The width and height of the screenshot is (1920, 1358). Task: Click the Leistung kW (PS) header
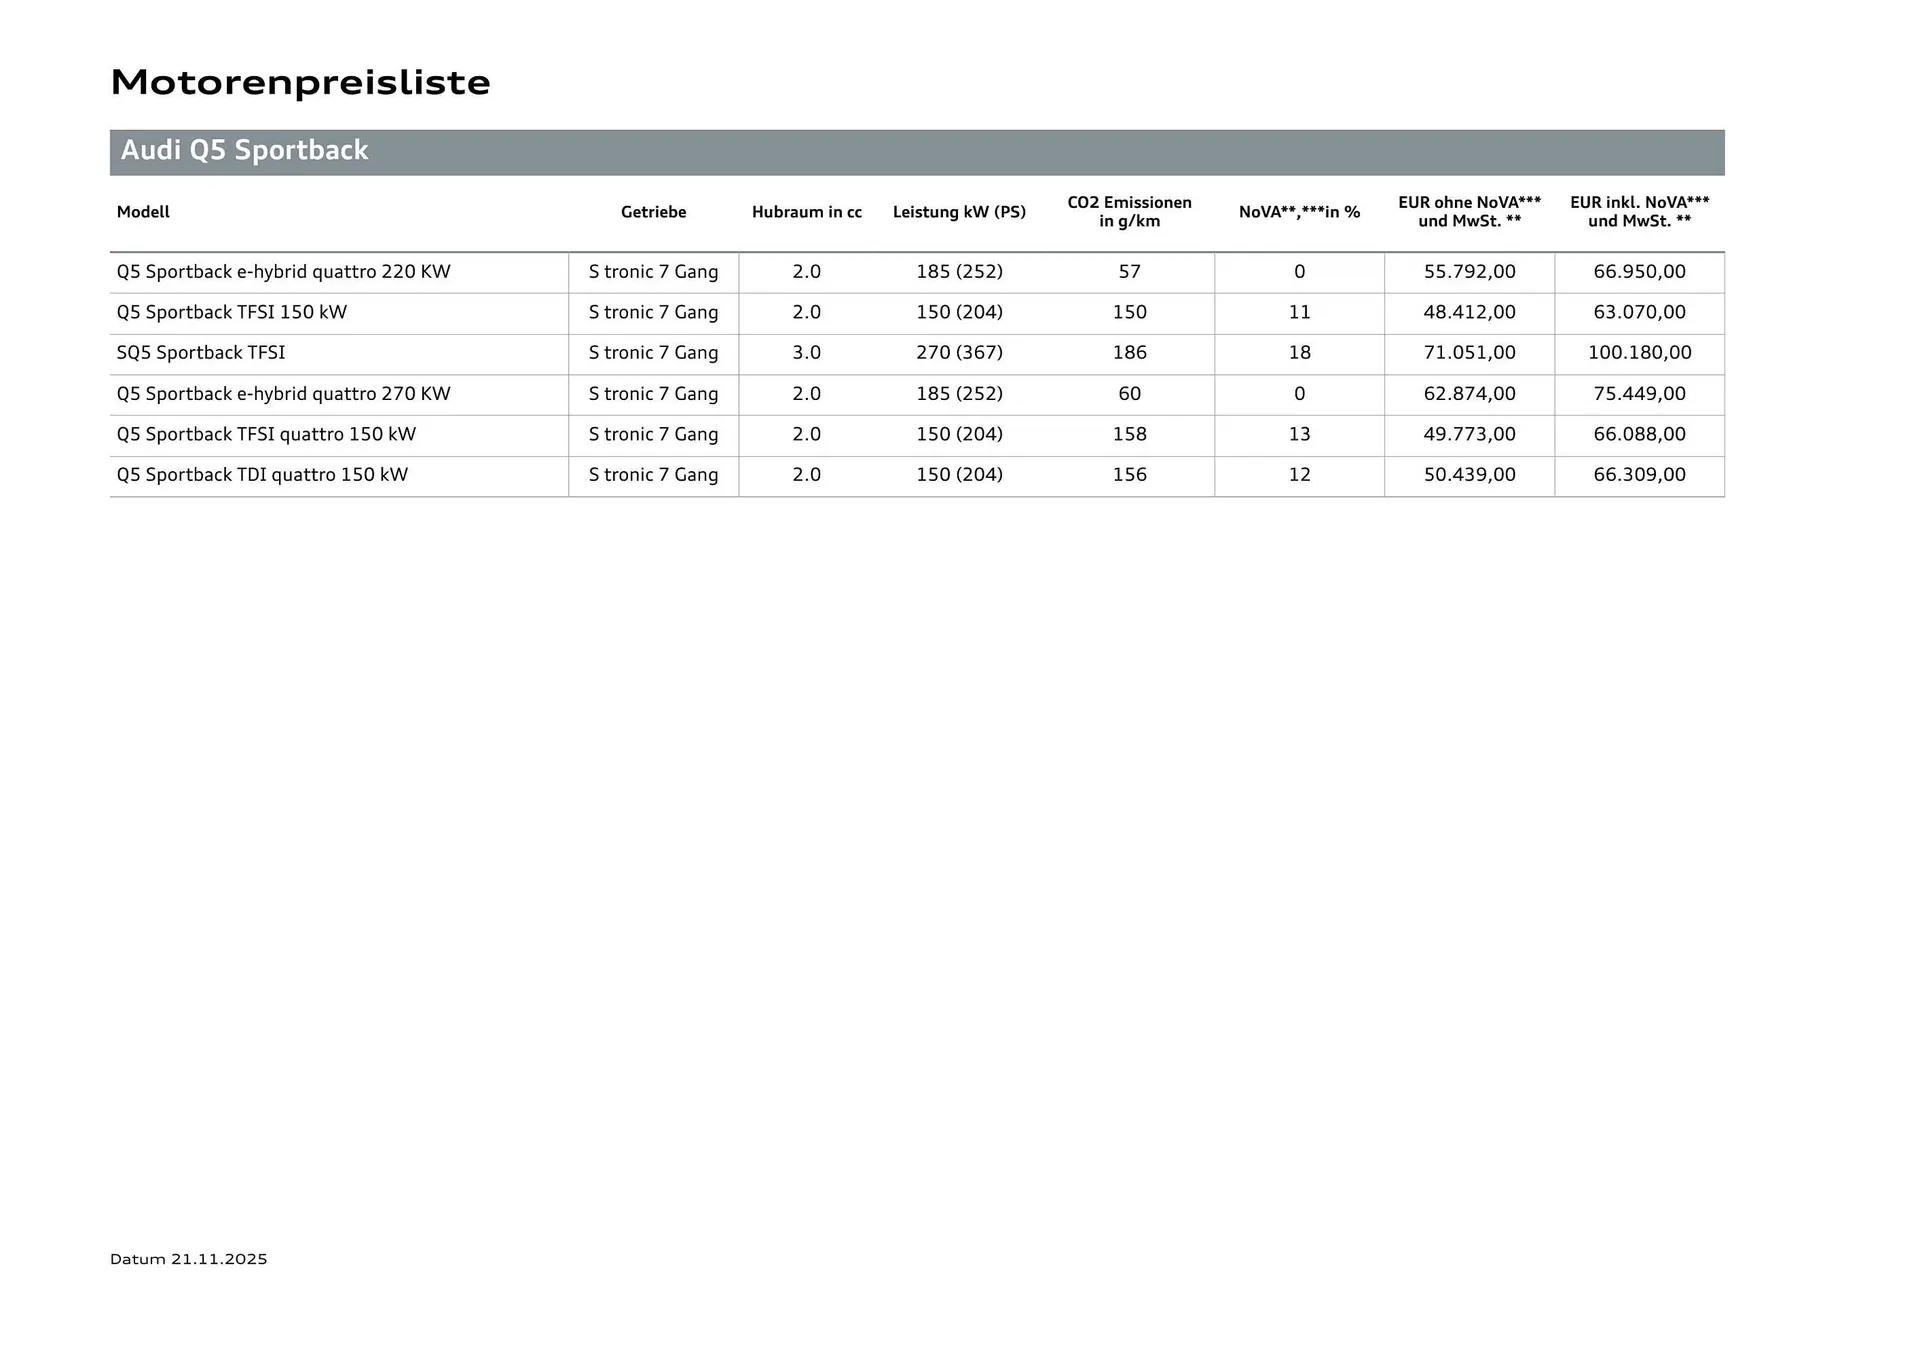(959, 212)
